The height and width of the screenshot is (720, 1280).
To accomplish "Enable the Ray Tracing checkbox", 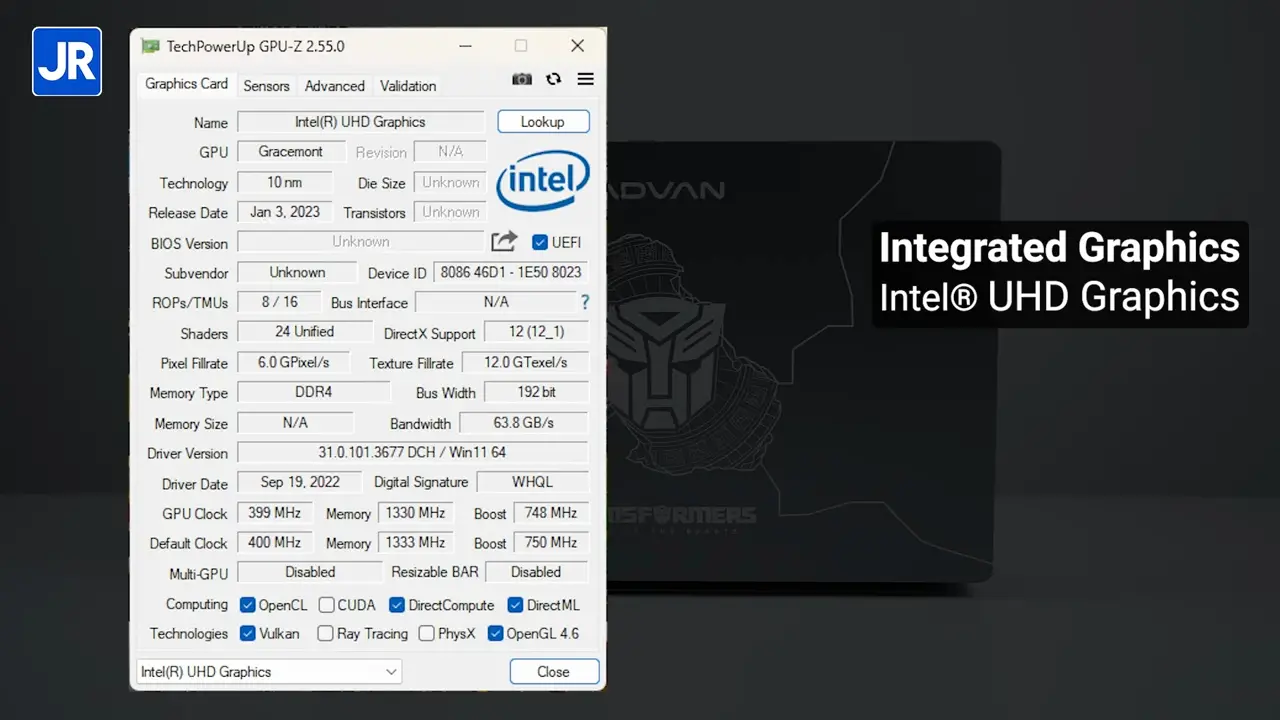I will (325, 633).
